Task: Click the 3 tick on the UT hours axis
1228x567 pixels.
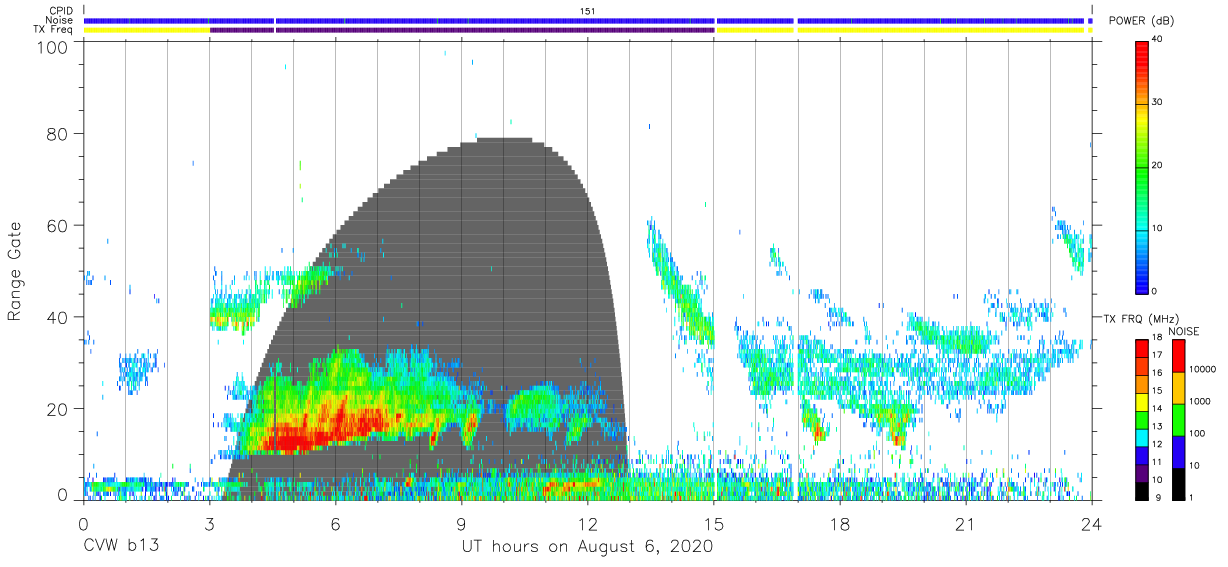Action: click(x=209, y=526)
